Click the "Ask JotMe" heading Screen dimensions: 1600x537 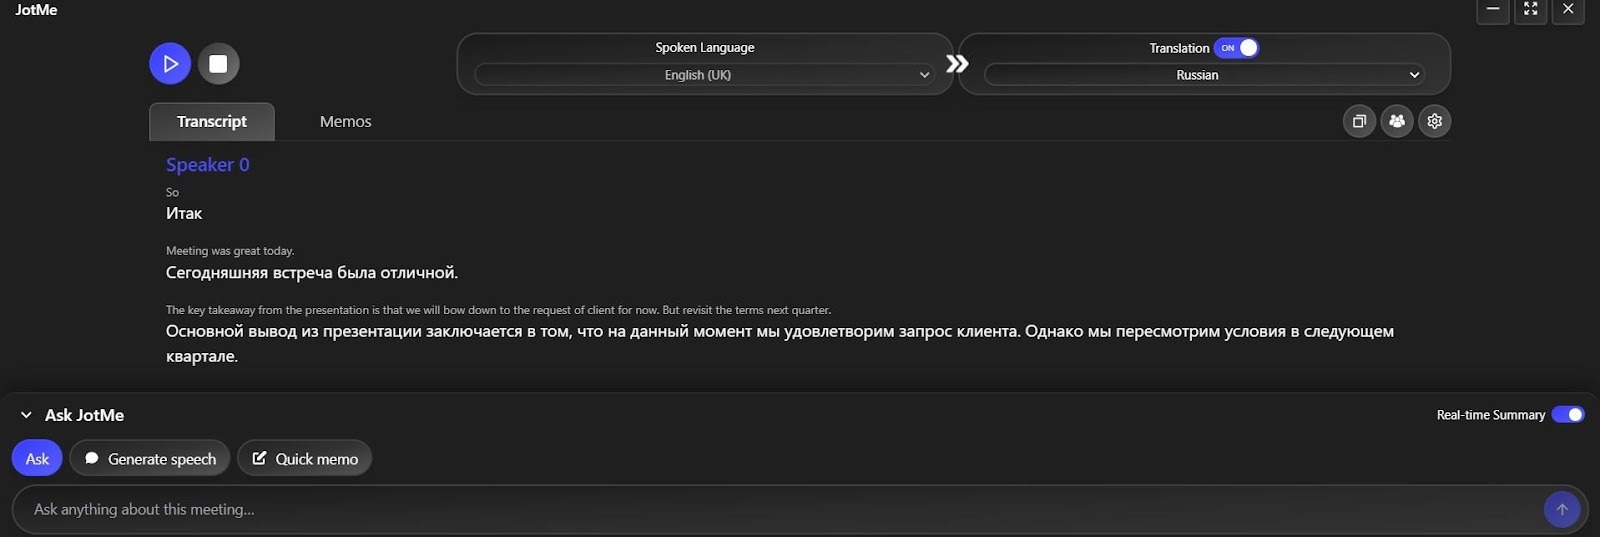(84, 415)
